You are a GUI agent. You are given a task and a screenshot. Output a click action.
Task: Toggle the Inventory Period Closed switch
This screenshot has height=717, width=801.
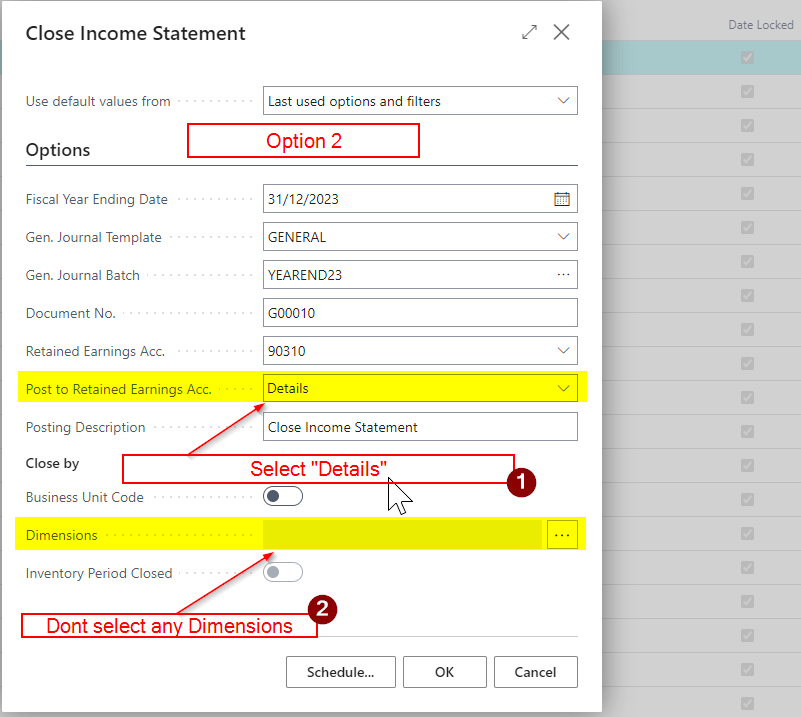tap(282, 573)
